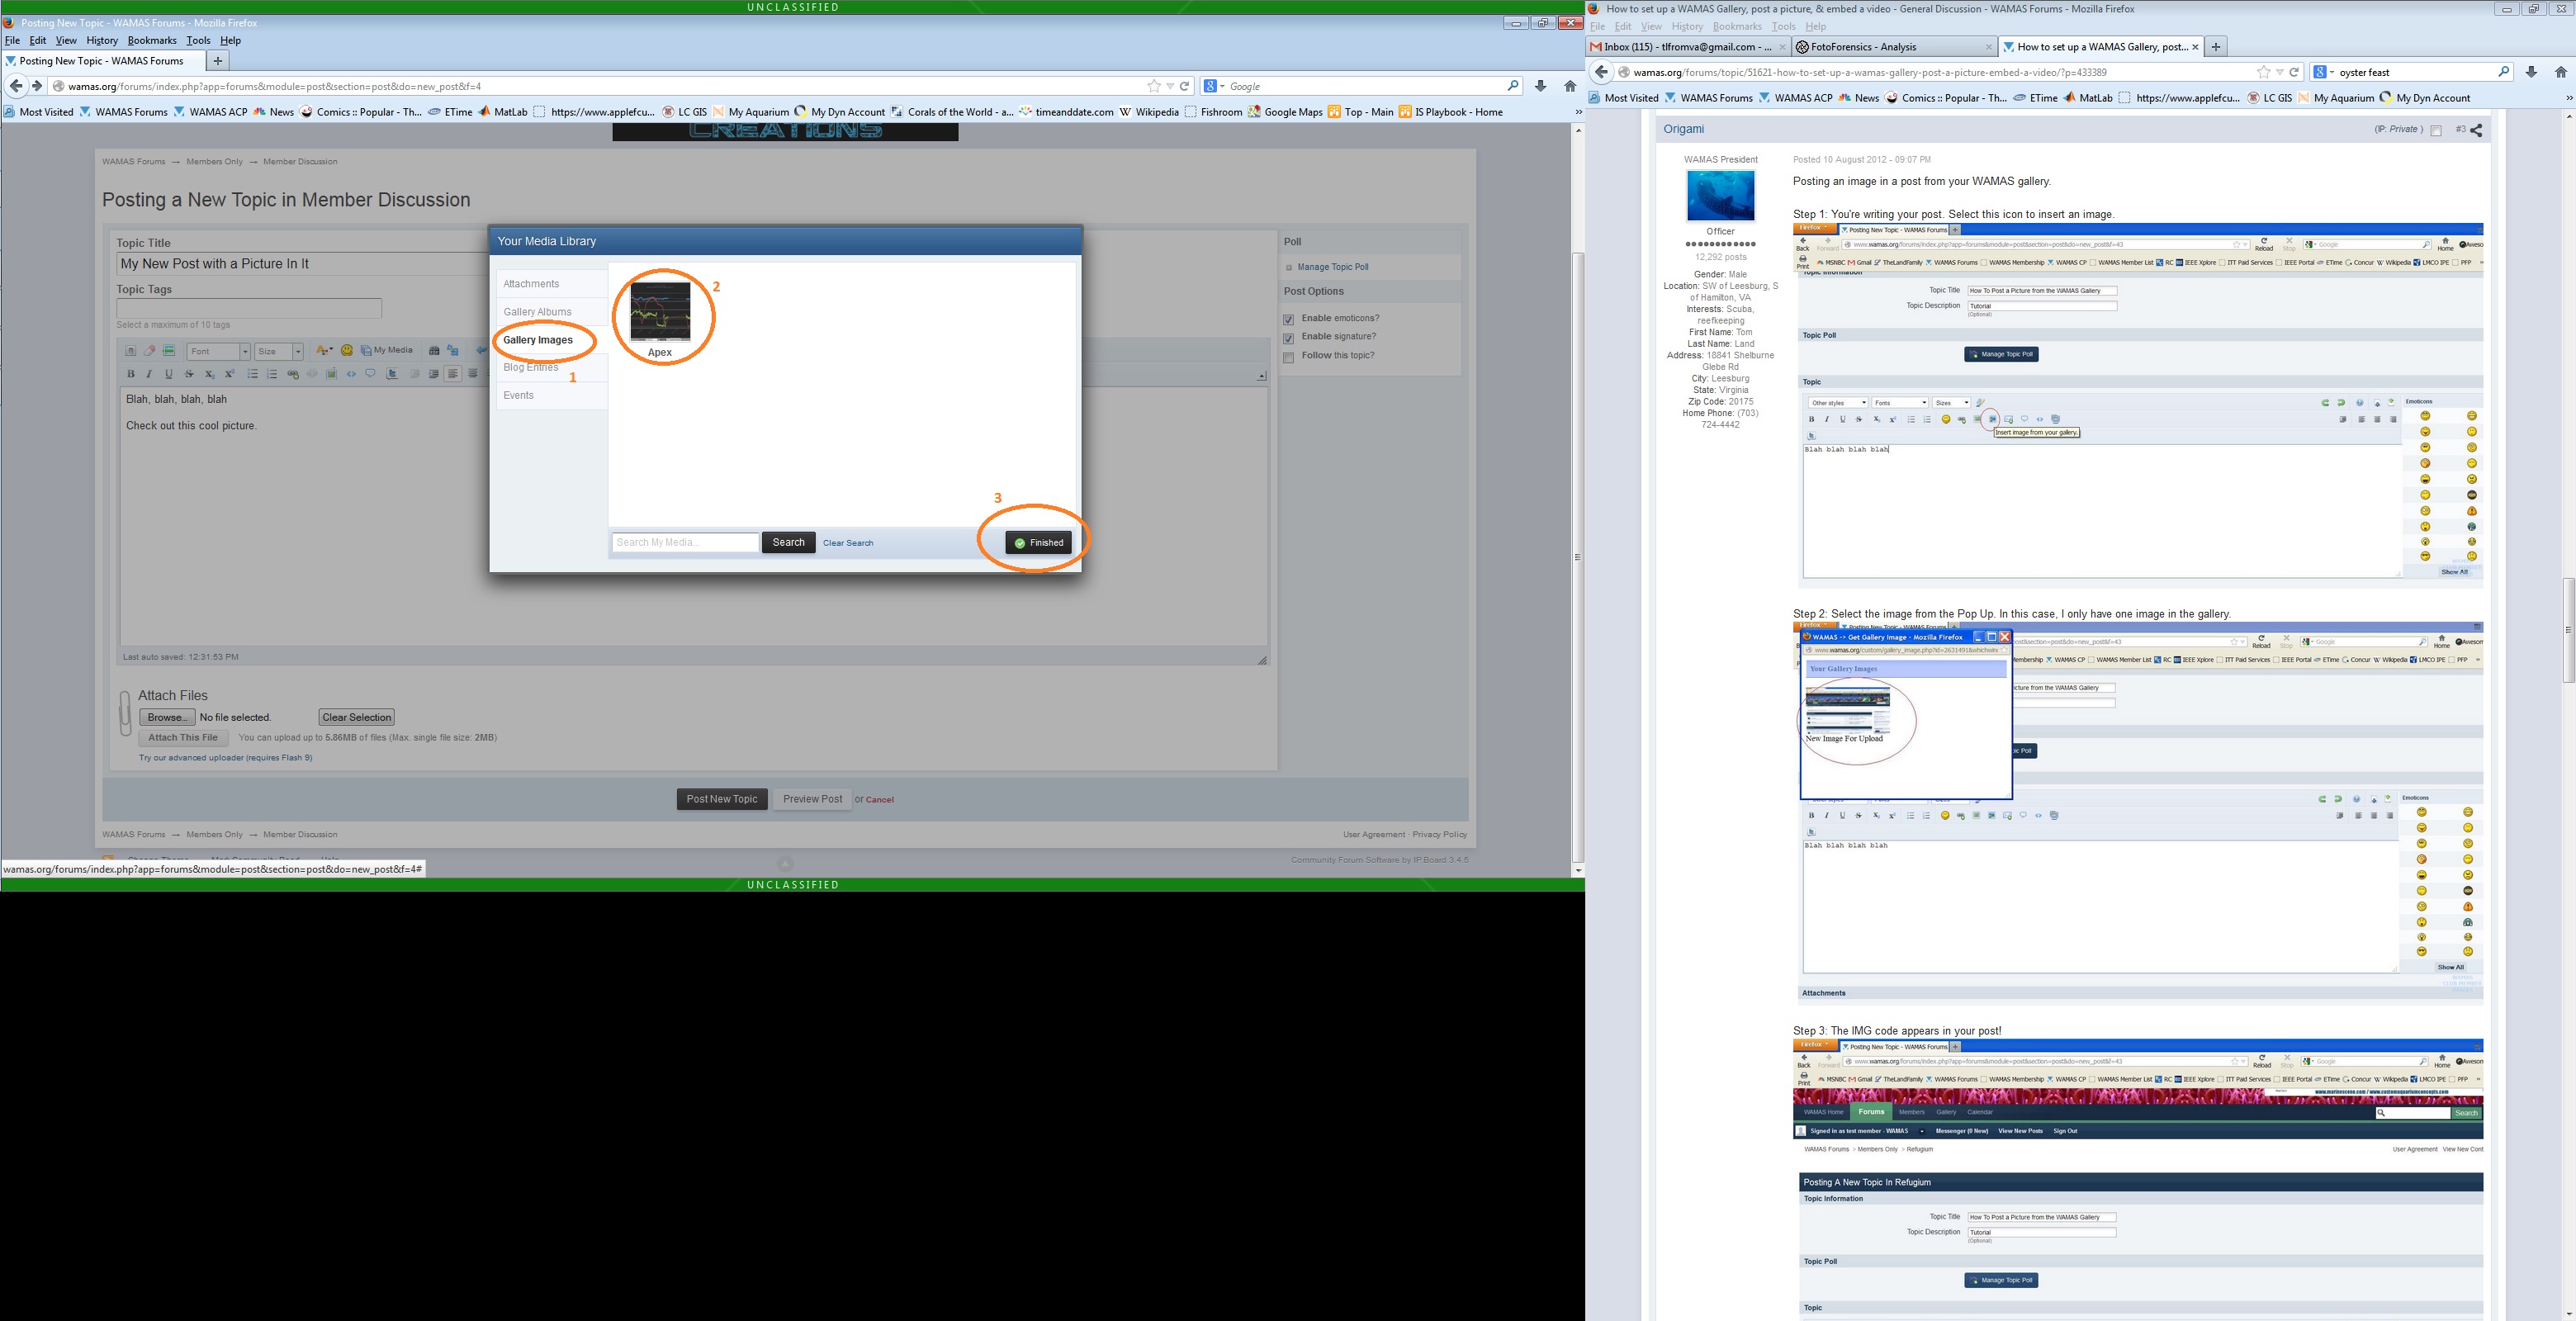Click the font size selector in toolbar

275,350
